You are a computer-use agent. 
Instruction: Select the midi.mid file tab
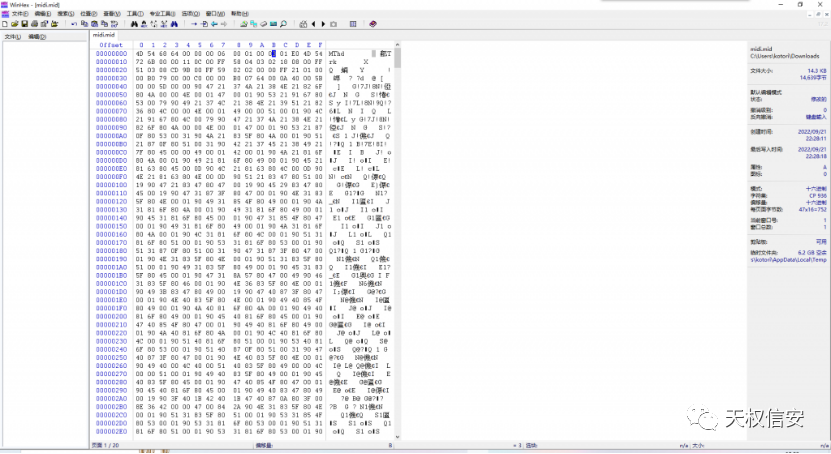tap(104, 35)
